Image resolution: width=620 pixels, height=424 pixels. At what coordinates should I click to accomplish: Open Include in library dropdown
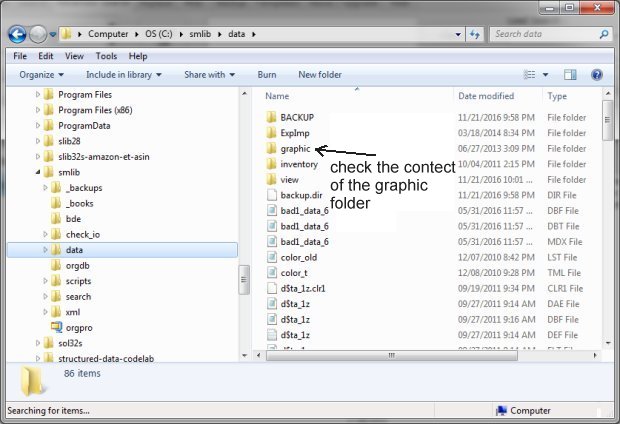point(124,75)
